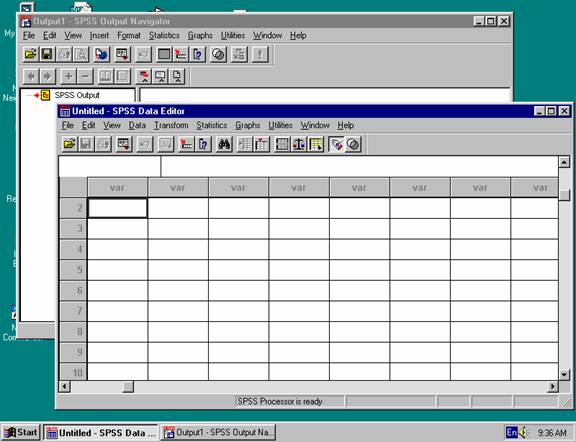Click Variables icon in Output Navigator toolbar
576x442 pixels.
pos(198,54)
